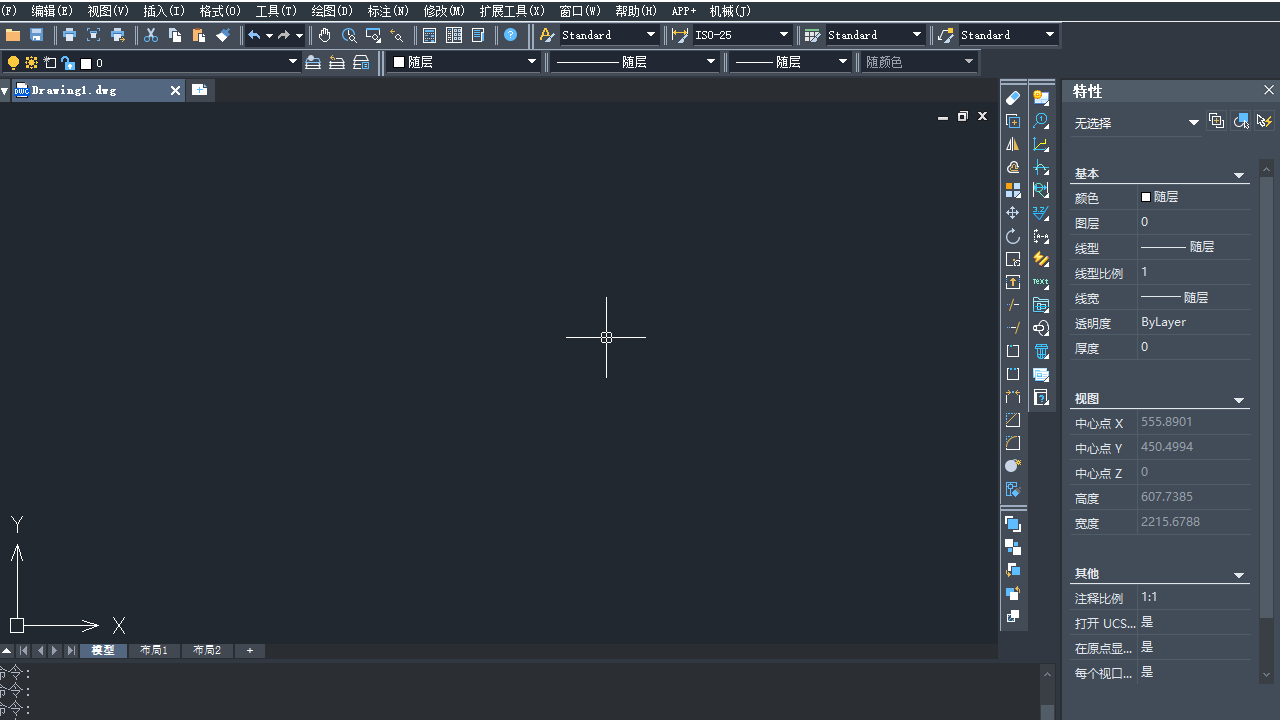Create a new drawing tab beside Drawing1.dwg
The width and height of the screenshot is (1280, 720).
pyautogui.click(x=200, y=90)
